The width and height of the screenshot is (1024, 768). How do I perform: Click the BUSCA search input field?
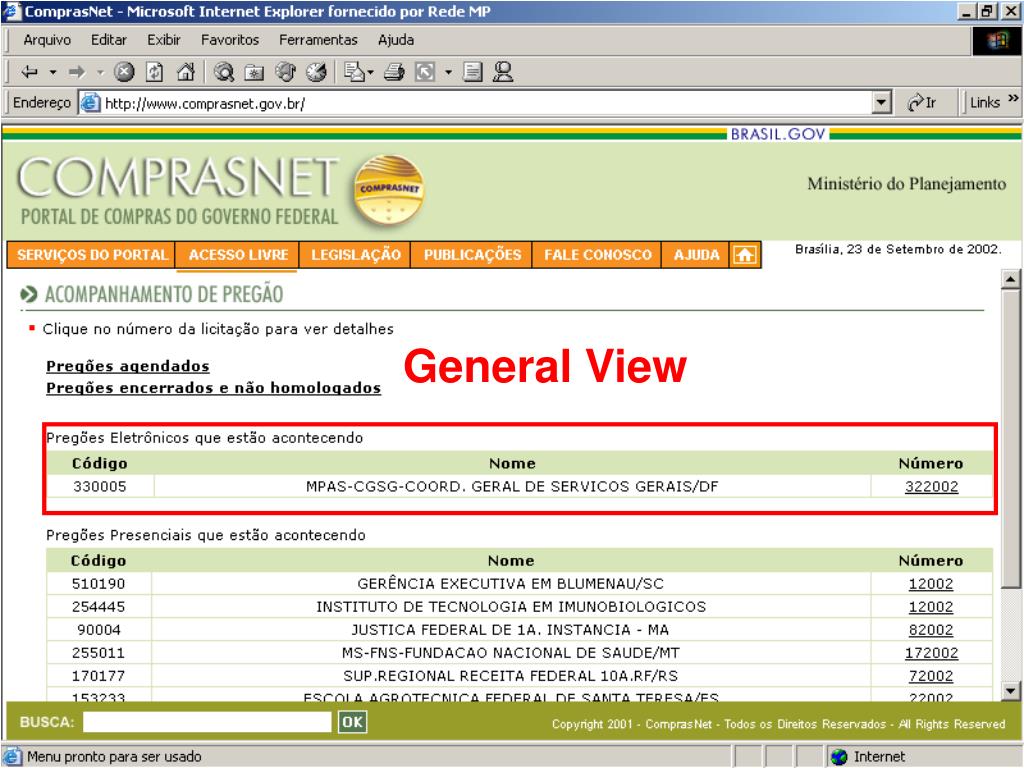207,722
